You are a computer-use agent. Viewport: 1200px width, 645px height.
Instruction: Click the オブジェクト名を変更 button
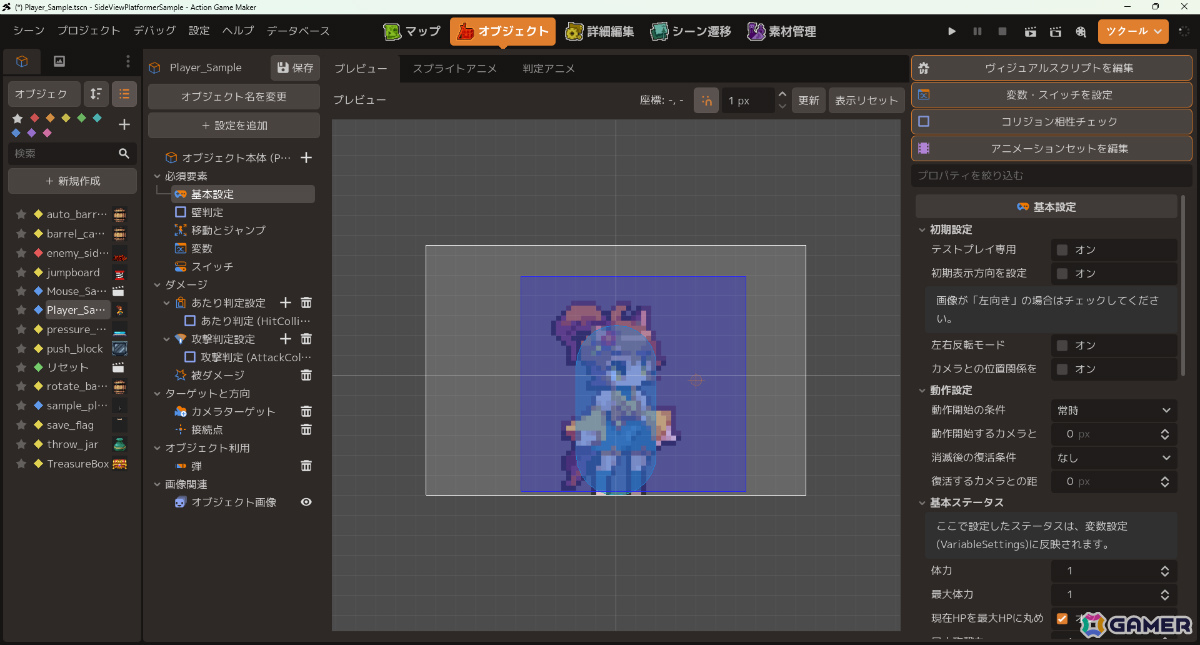tap(234, 97)
